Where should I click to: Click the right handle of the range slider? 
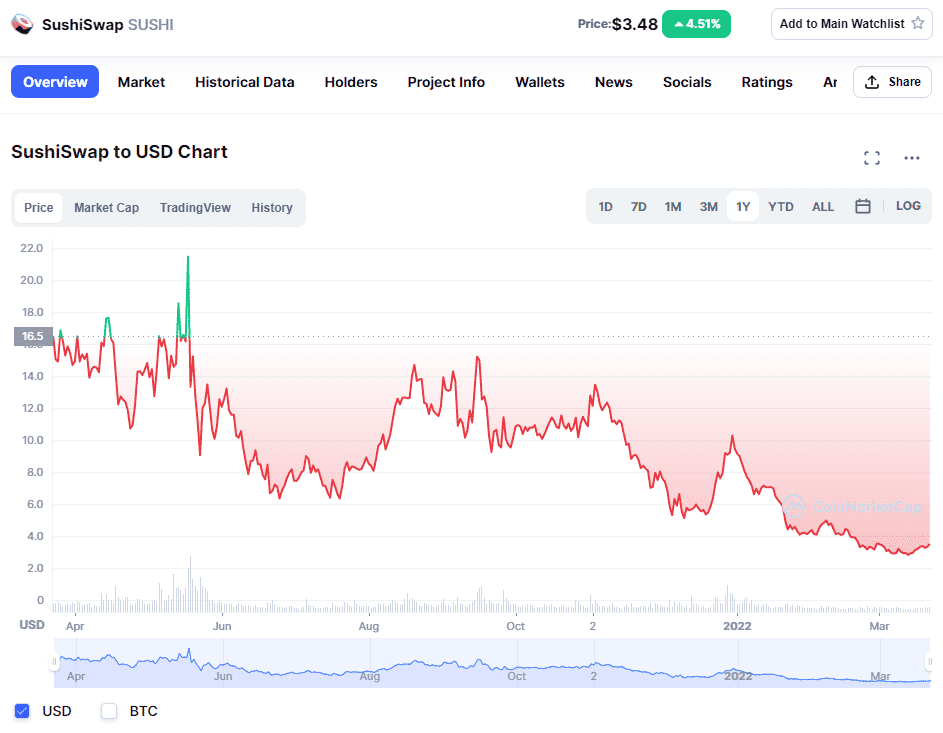(x=930, y=662)
